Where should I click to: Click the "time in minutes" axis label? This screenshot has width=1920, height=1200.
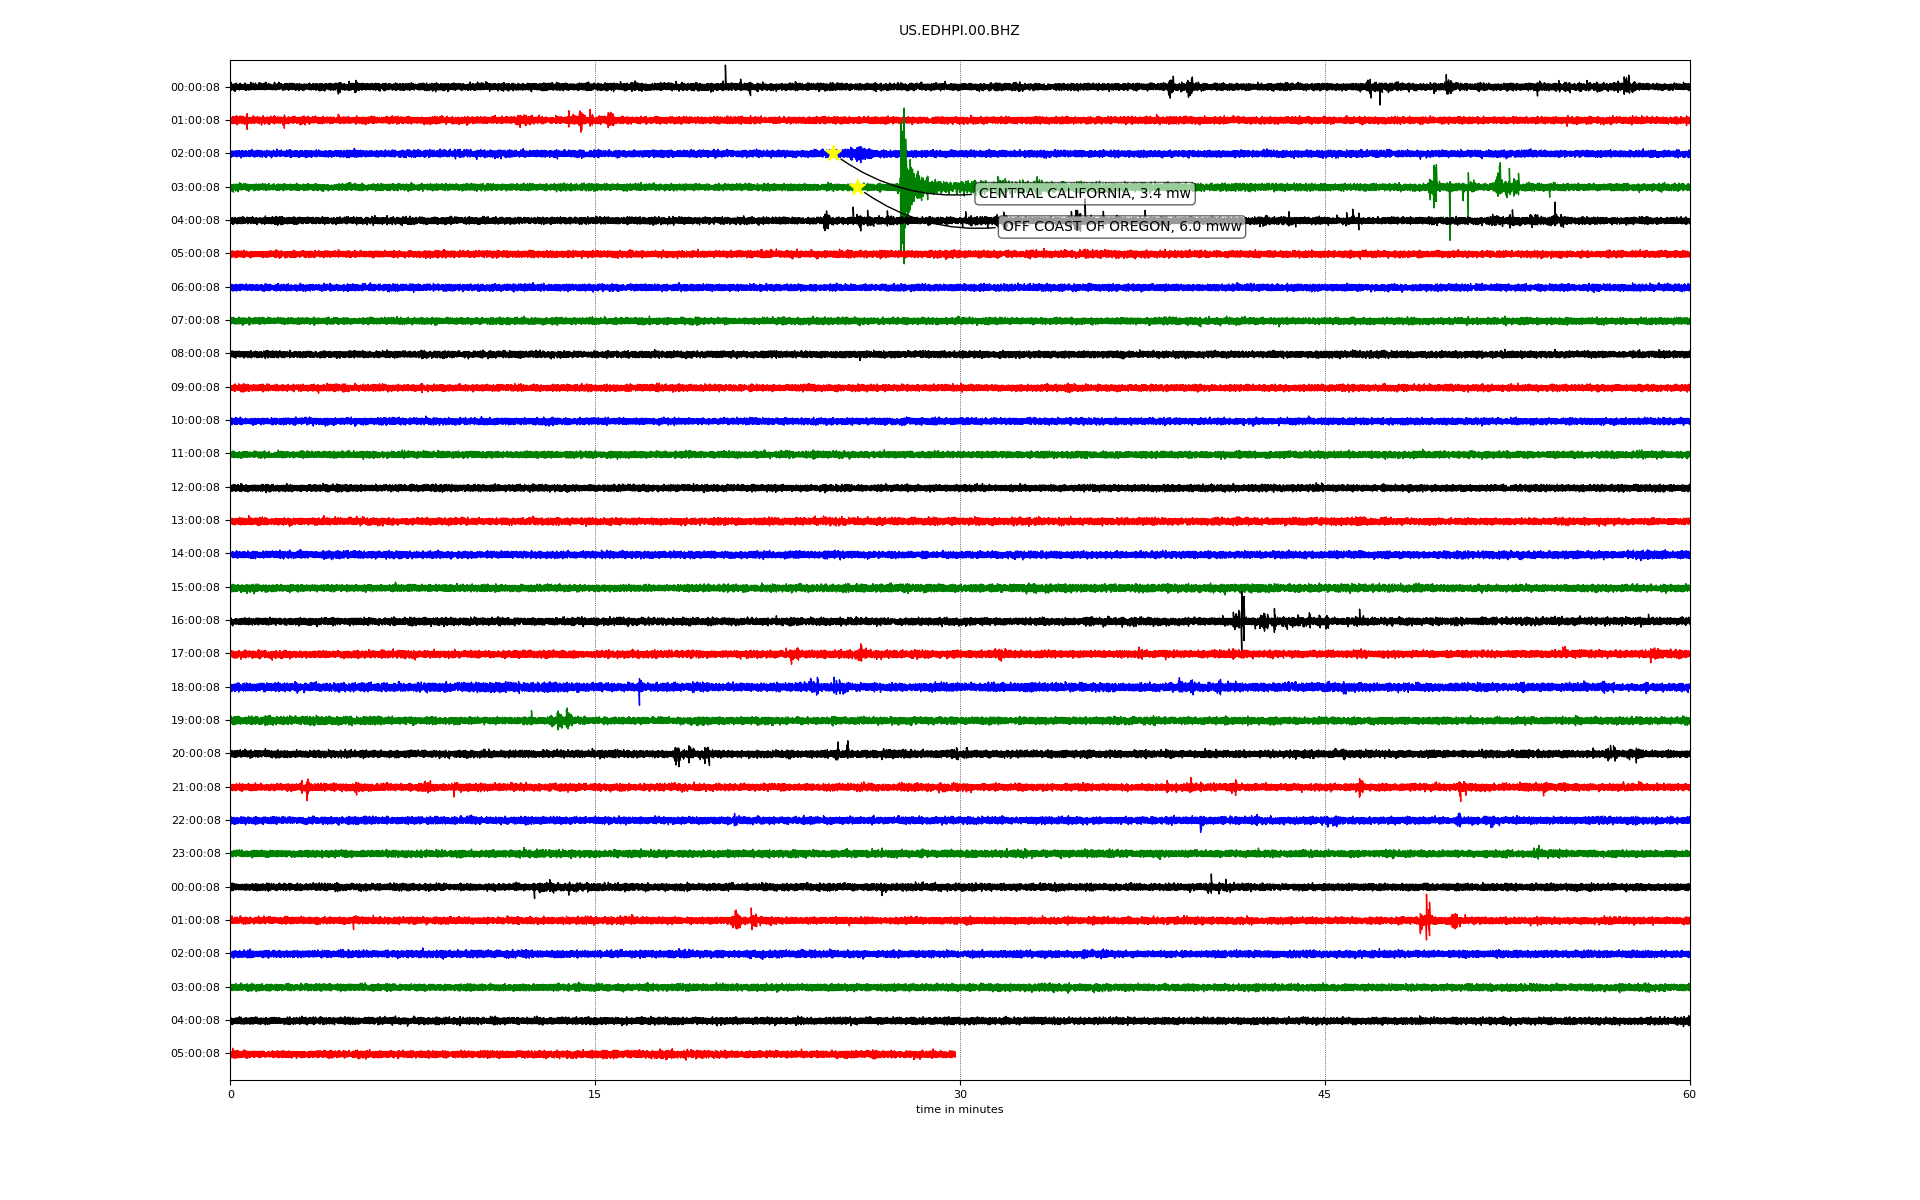(959, 1110)
